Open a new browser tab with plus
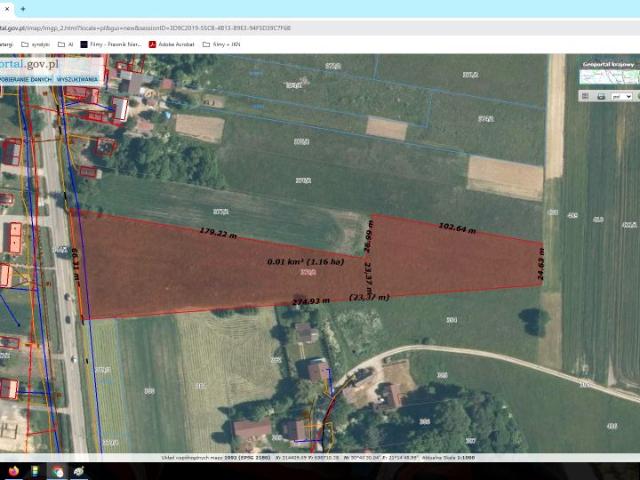This screenshot has width=640, height=480. click(23, 9)
